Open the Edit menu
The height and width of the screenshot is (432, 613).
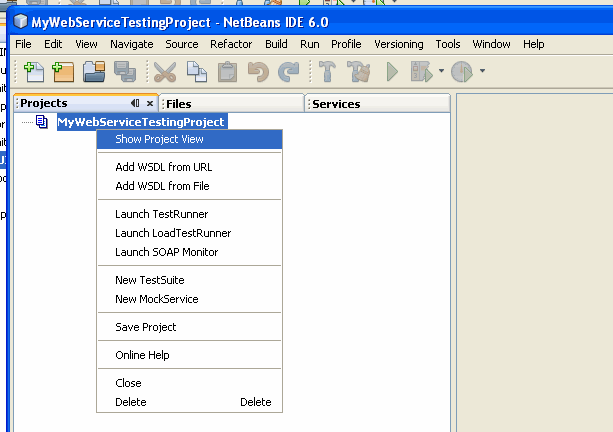[x=53, y=44]
